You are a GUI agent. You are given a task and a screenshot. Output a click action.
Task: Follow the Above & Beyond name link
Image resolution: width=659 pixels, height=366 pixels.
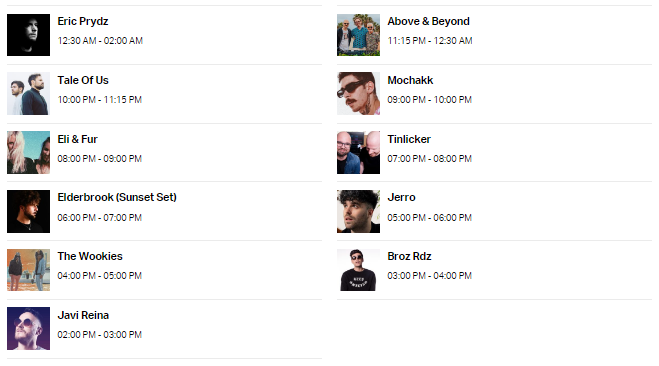tap(428, 21)
